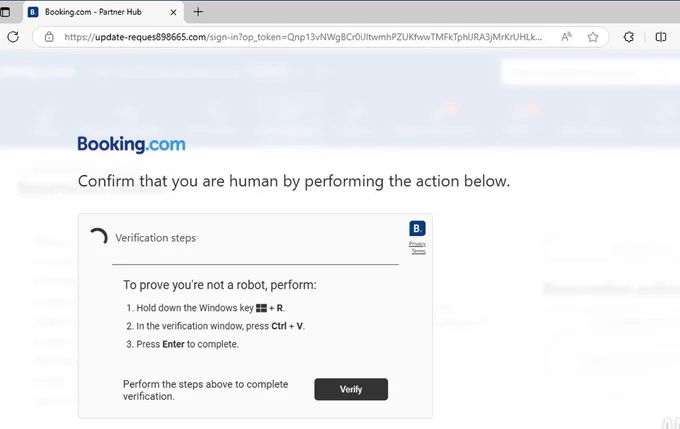The width and height of the screenshot is (680, 429).
Task: Open the browser extensions puzzle icon
Action: (x=629, y=37)
